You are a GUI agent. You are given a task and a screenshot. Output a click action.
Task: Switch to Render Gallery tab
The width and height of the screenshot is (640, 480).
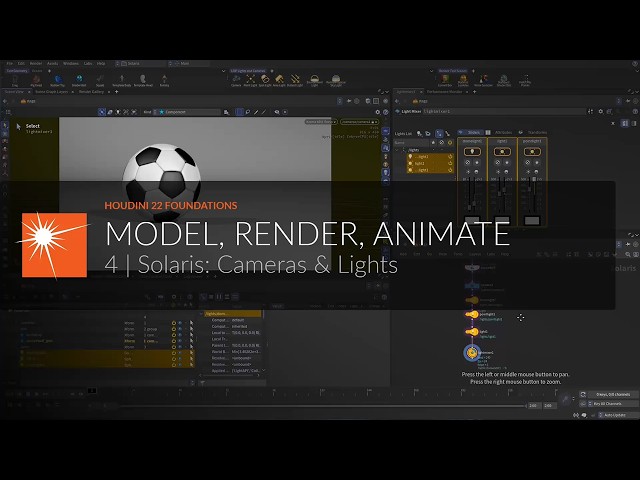click(91, 92)
